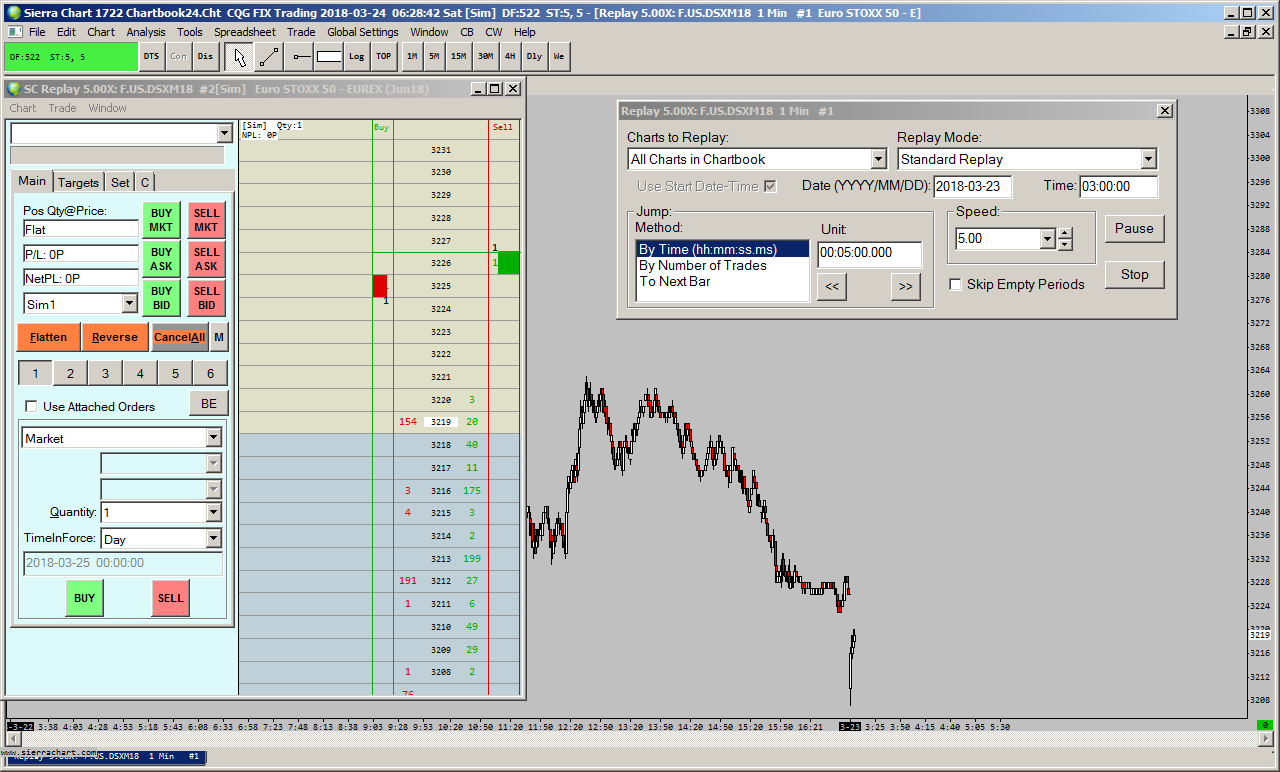The image size is (1280, 772).
Task: Click the TOP toolbar button
Action: (x=384, y=57)
